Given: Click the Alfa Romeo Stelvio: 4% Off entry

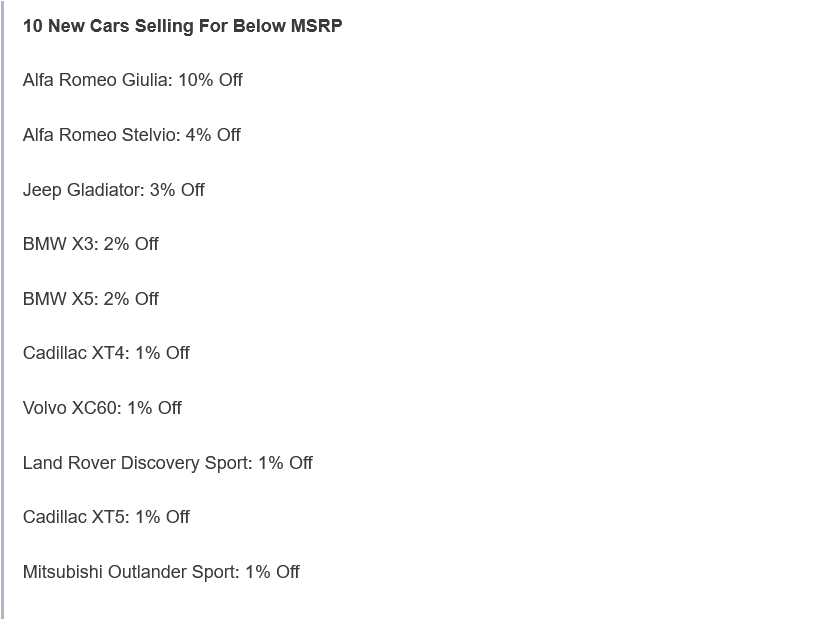Looking at the screenshot, I should [x=132, y=135].
